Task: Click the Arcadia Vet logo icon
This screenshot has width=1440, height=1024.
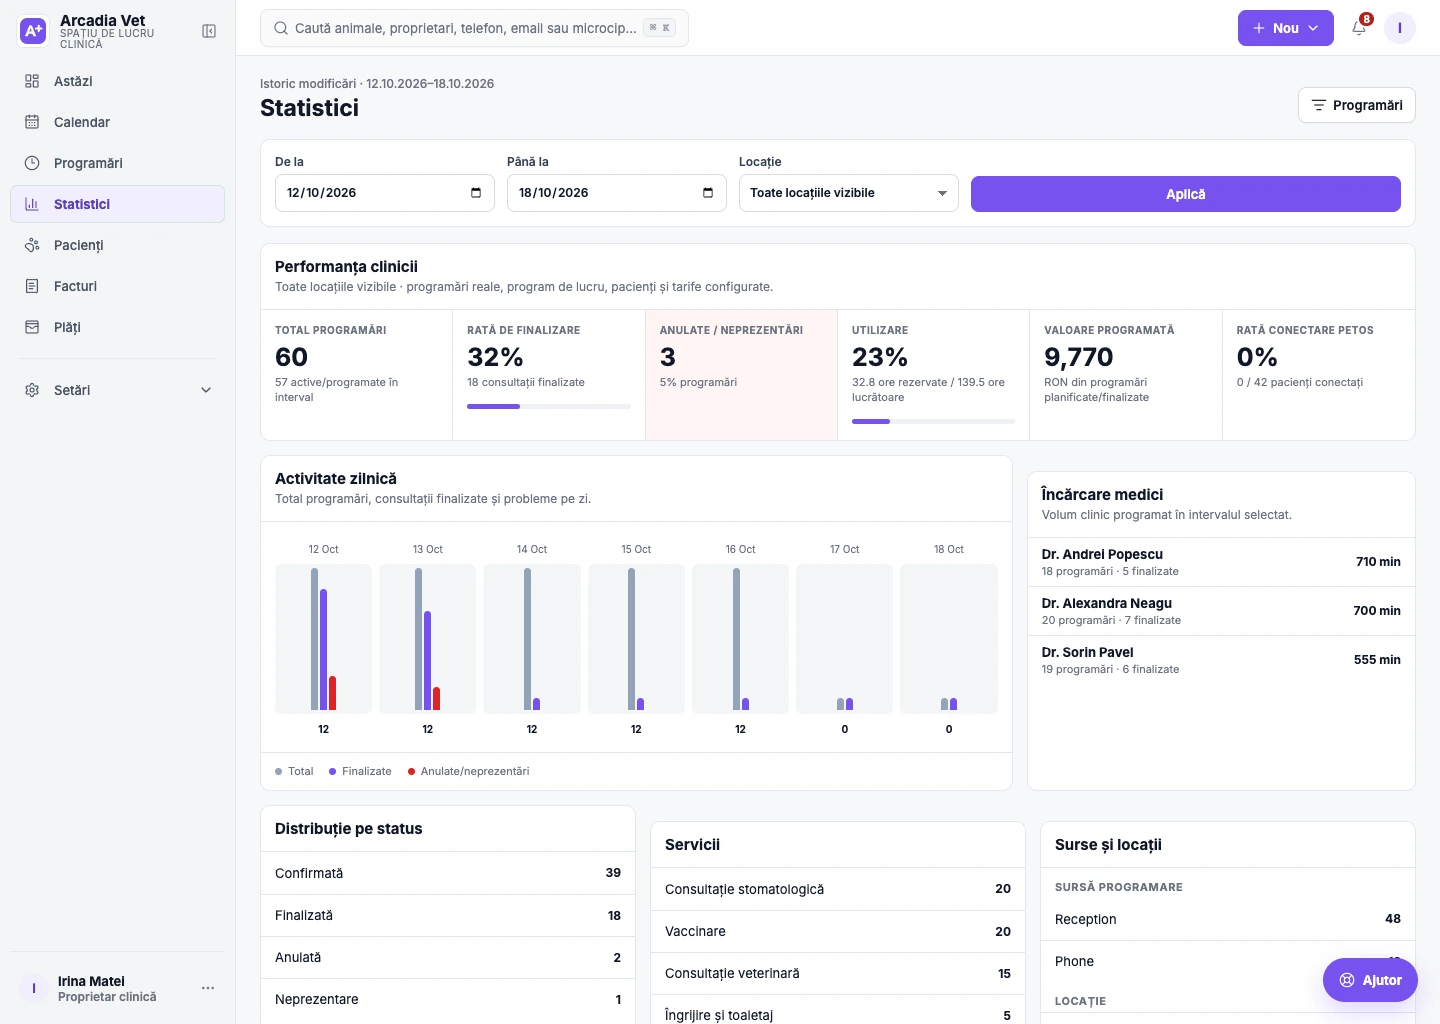Action: tap(33, 31)
